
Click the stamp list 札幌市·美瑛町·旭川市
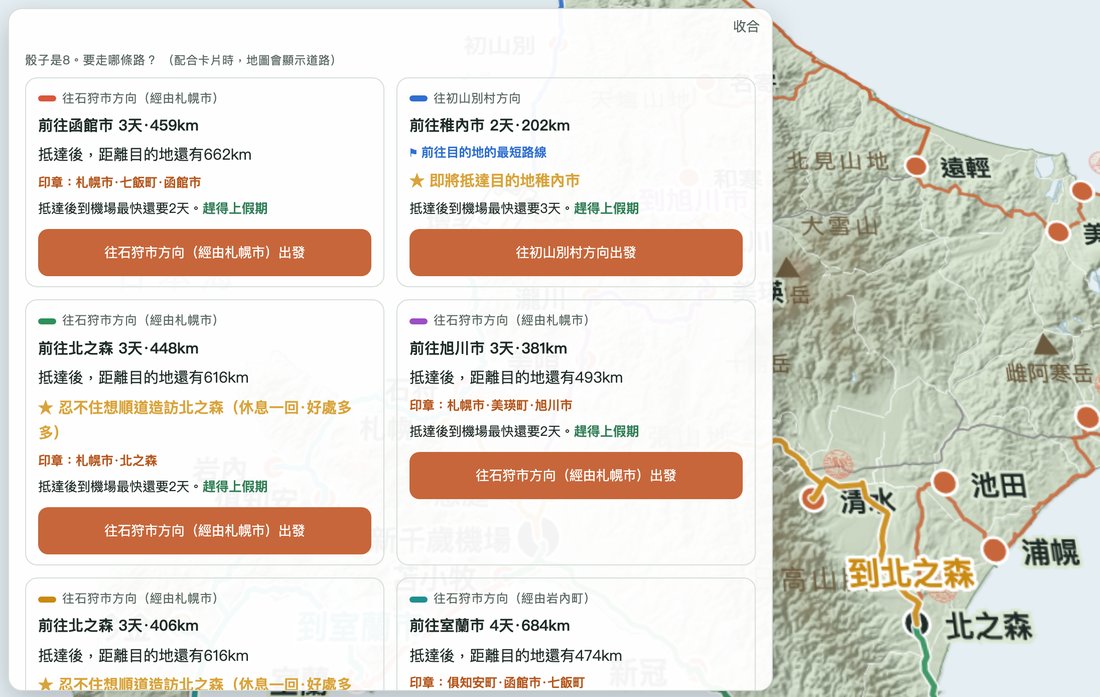pos(509,405)
